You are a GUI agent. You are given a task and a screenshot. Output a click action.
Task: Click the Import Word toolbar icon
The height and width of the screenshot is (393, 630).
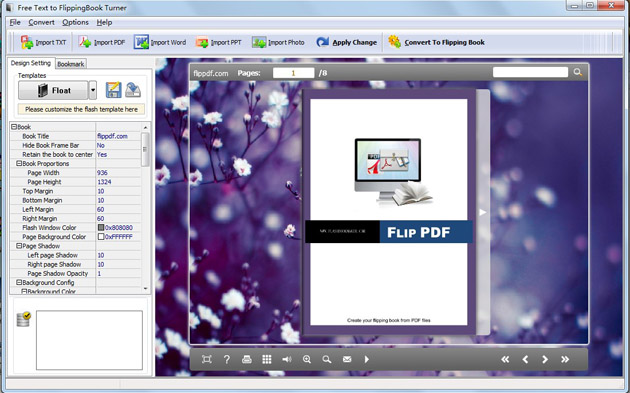click(x=141, y=42)
